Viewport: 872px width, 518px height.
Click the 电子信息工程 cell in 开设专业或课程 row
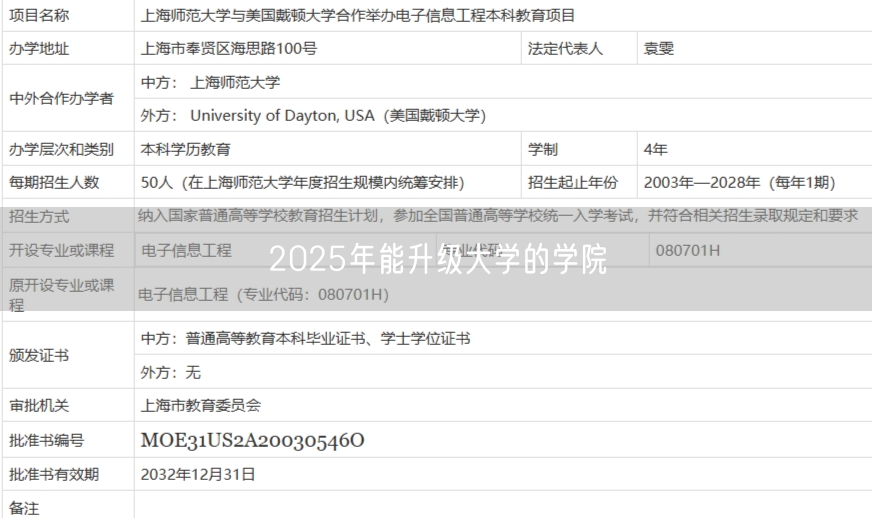click(186, 250)
